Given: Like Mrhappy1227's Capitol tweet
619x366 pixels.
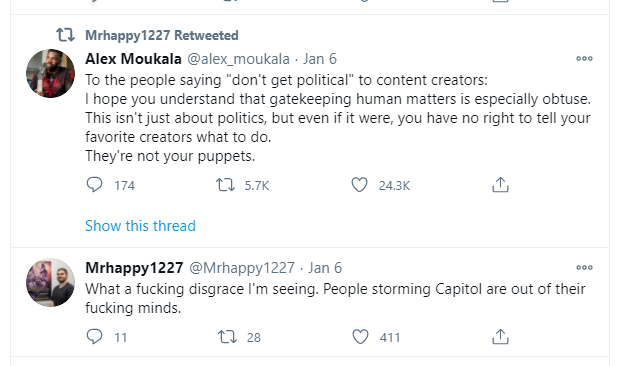Looking at the screenshot, I should pyautogui.click(x=360, y=337).
